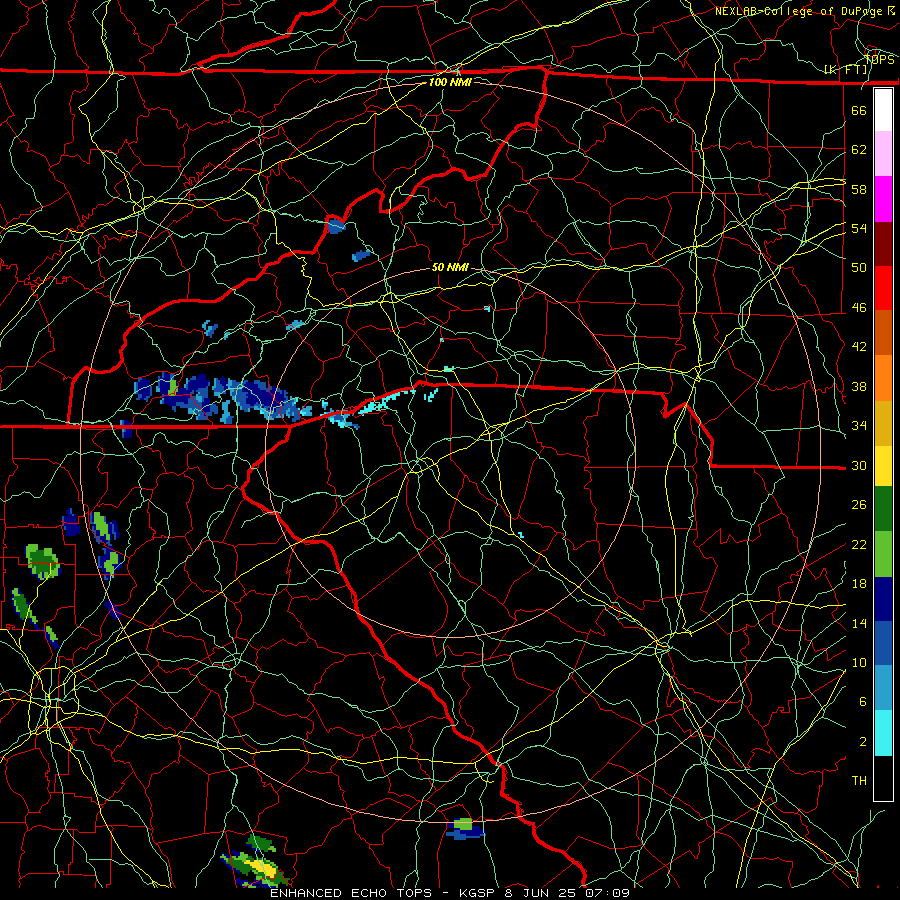Click the 100 NMI range ring label
This screenshot has width=900, height=900.
(450, 82)
